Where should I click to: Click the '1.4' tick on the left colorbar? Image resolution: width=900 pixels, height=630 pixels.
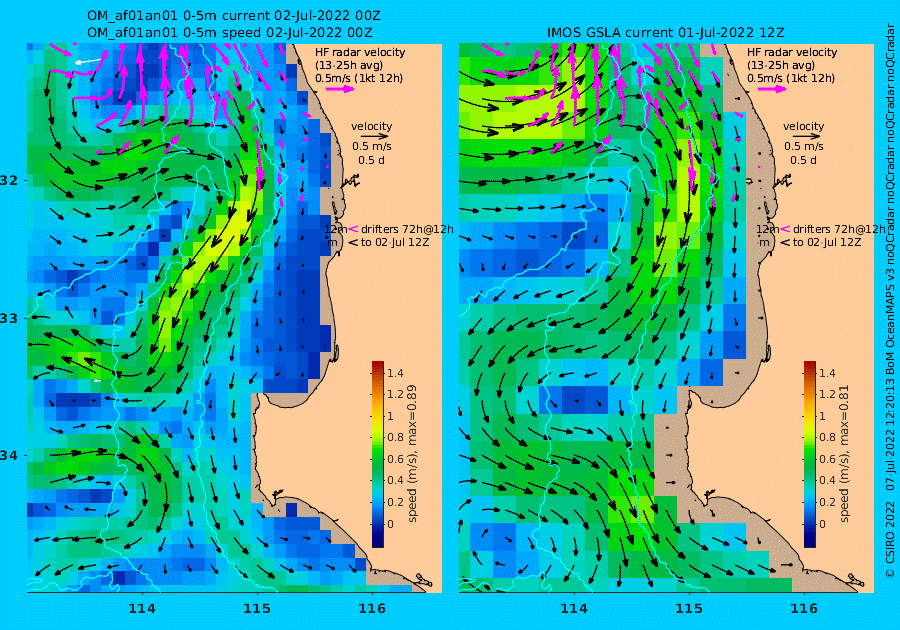(395, 373)
